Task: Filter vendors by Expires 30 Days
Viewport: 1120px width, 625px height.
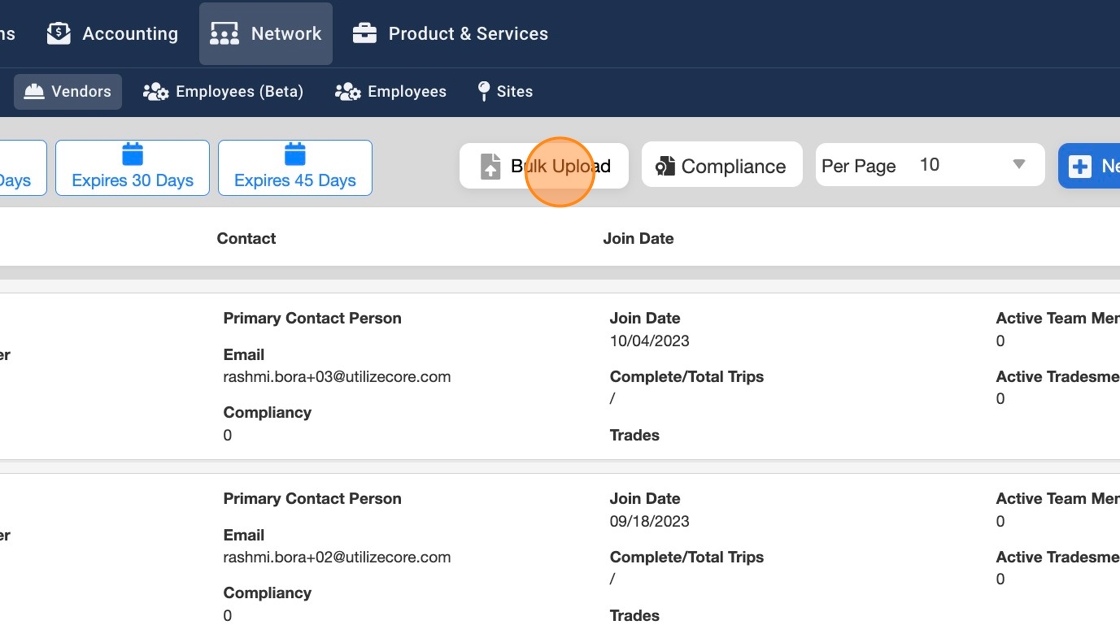Action: click(132, 168)
